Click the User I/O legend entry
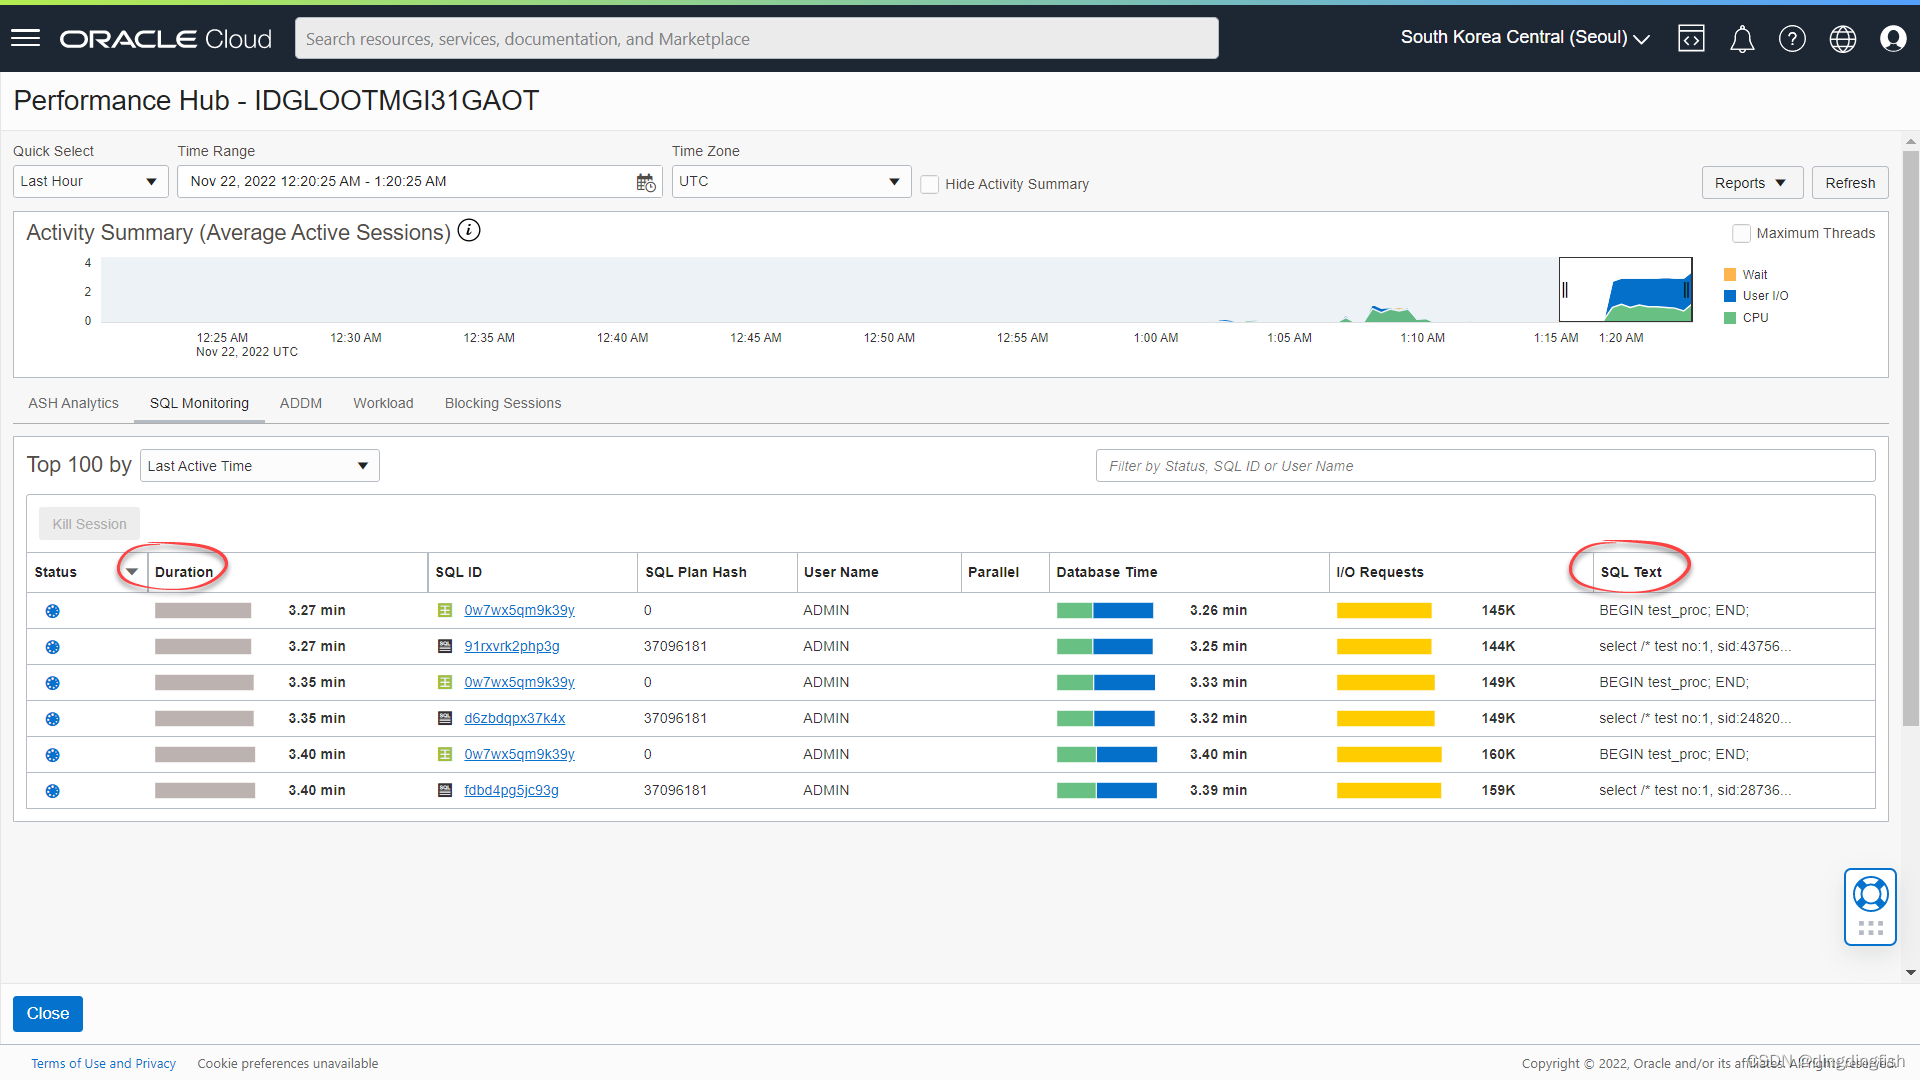The width and height of the screenshot is (1920, 1080). (1756, 296)
